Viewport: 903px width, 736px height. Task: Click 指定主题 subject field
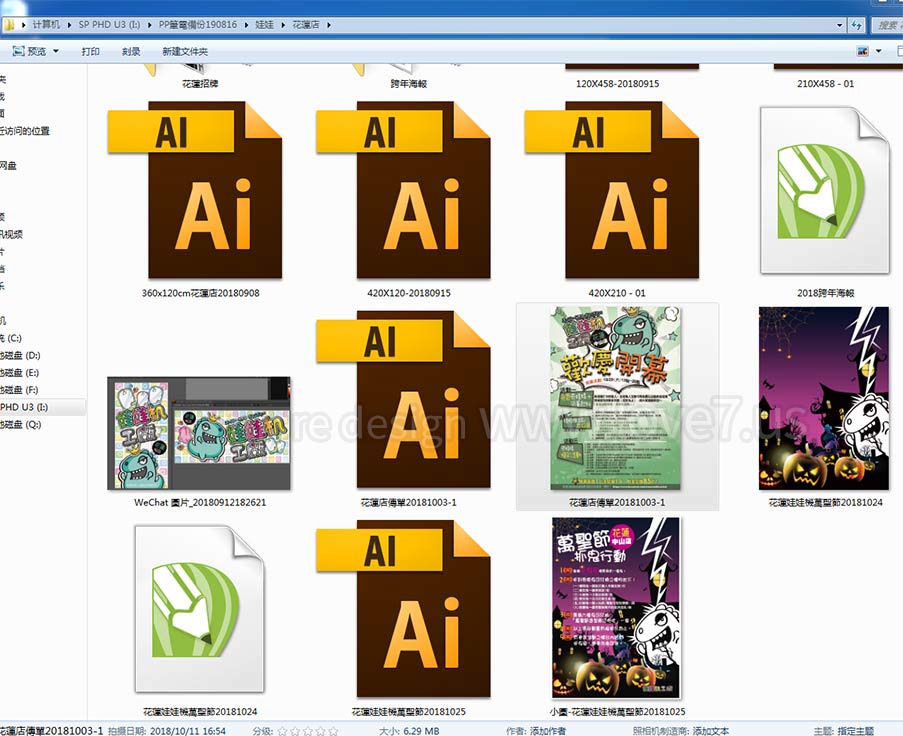855,731
